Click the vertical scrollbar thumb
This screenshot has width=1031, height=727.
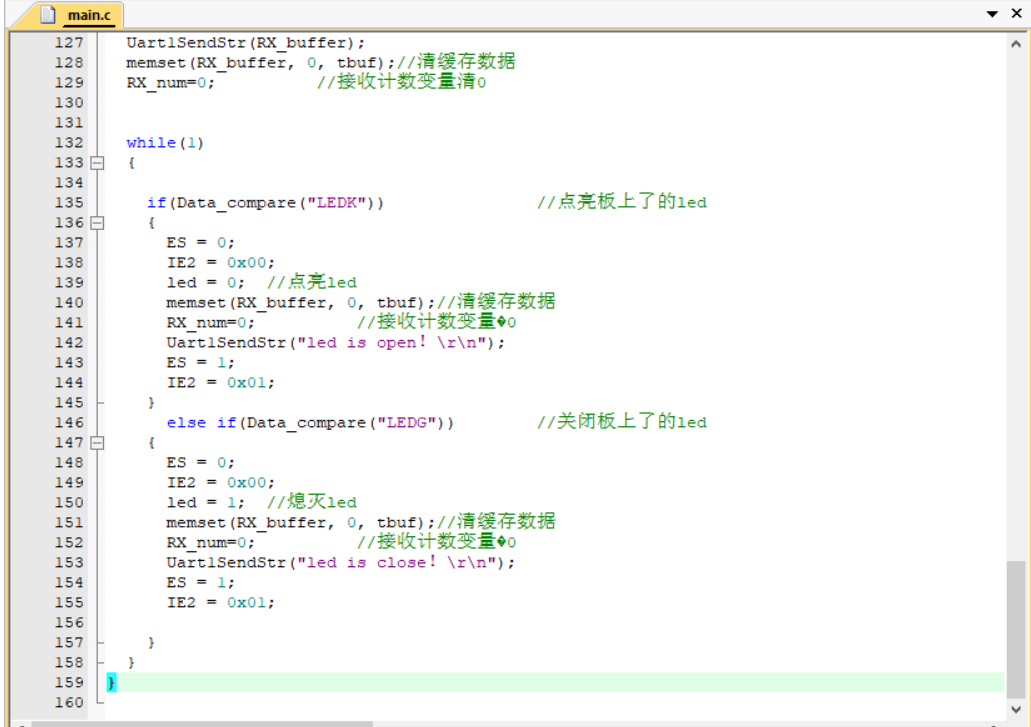pos(1015,628)
